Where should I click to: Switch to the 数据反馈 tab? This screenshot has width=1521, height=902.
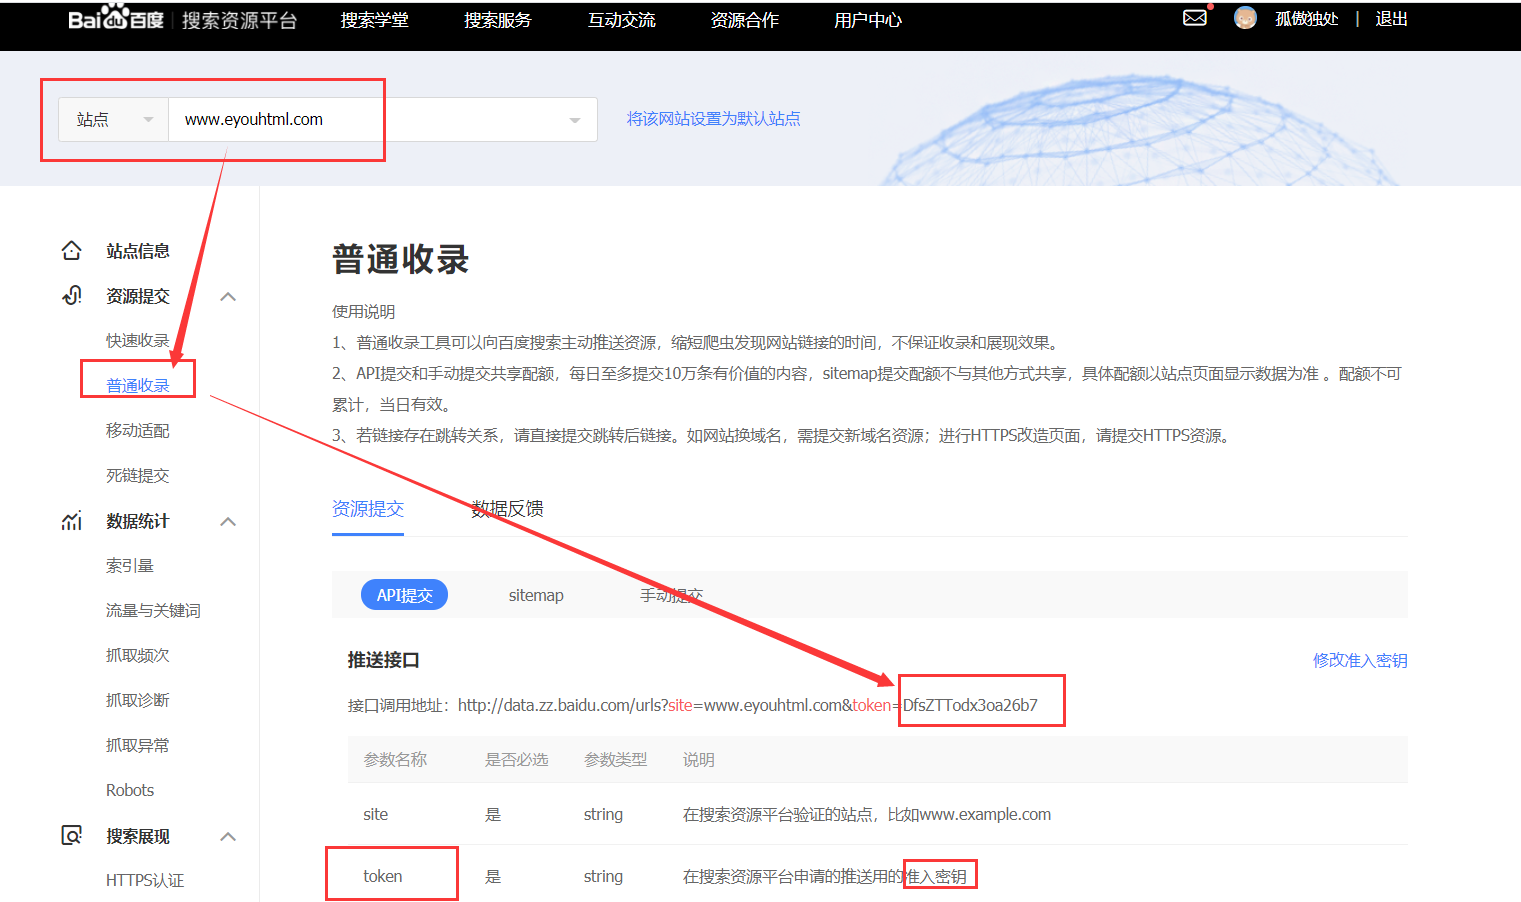(508, 509)
